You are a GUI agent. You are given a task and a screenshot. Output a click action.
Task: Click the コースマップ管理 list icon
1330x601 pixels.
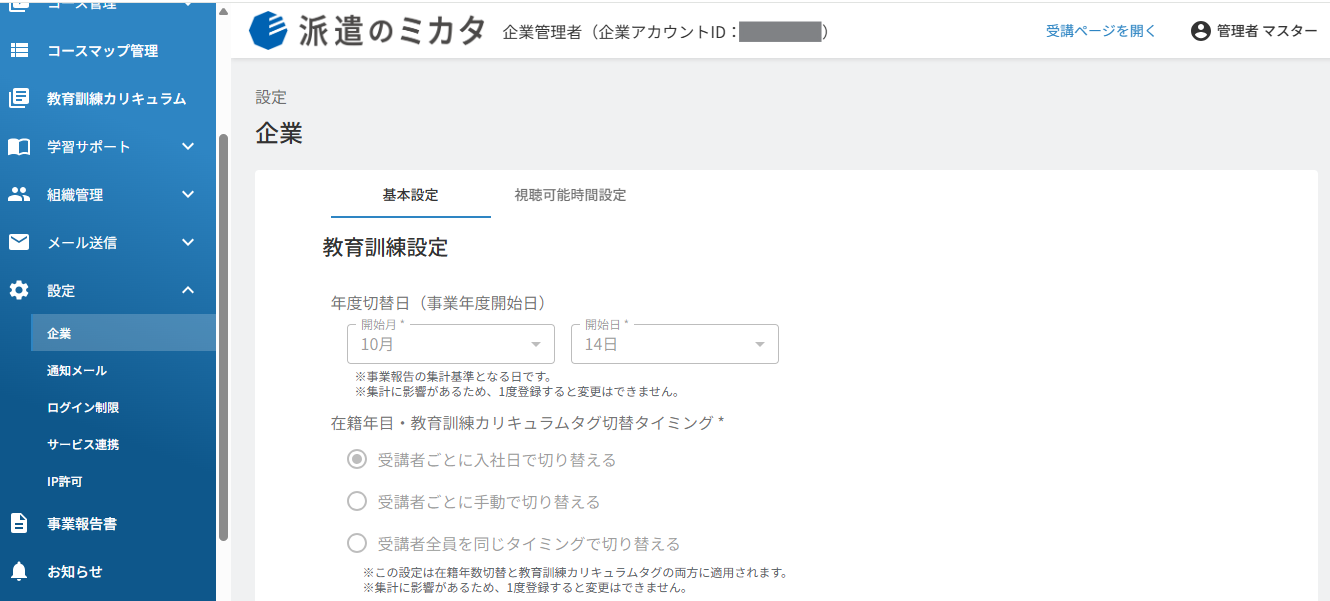pos(18,51)
